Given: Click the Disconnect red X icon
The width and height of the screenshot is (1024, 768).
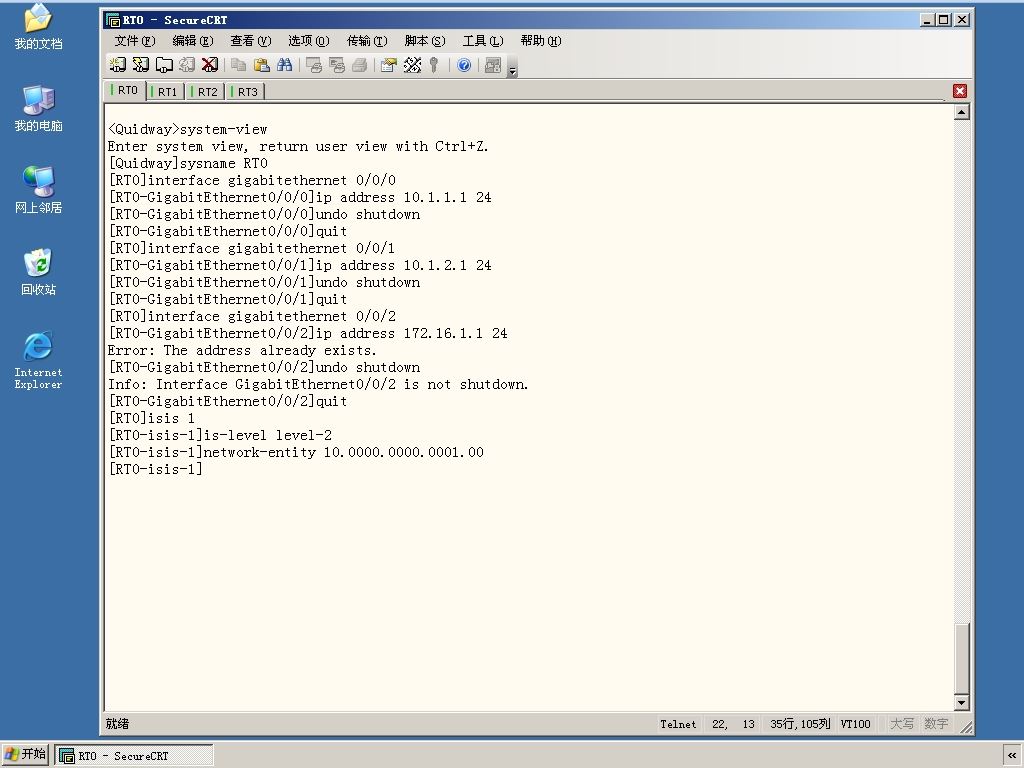Looking at the screenshot, I should 210,65.
